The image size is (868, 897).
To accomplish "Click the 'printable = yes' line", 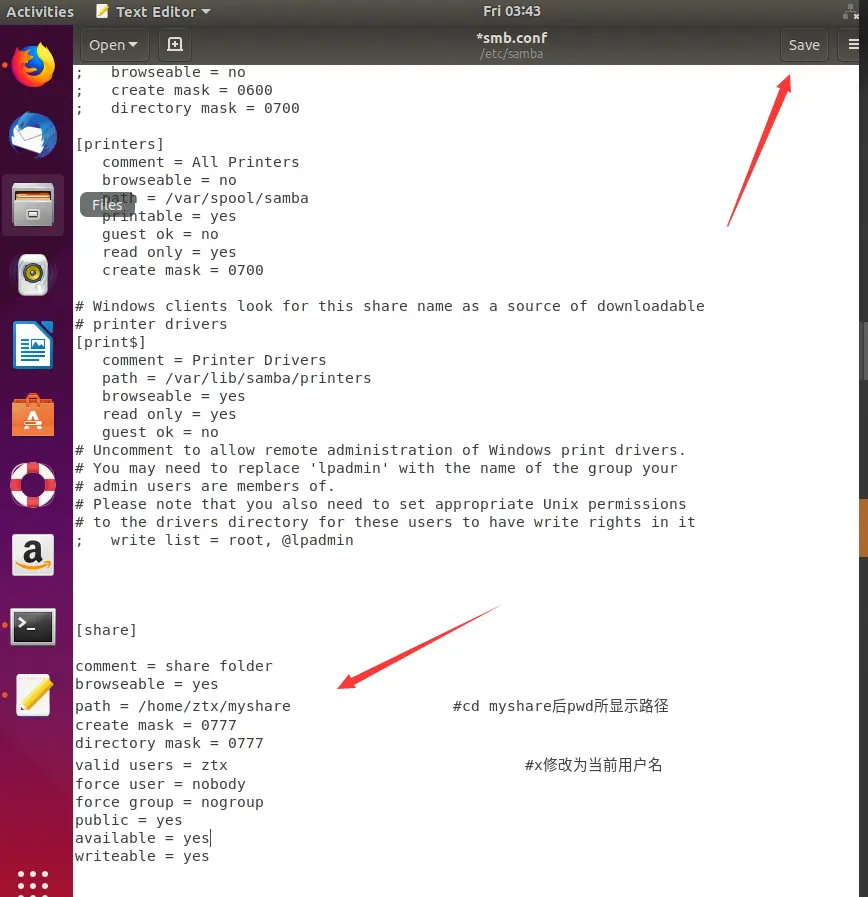I will point(169,216).
